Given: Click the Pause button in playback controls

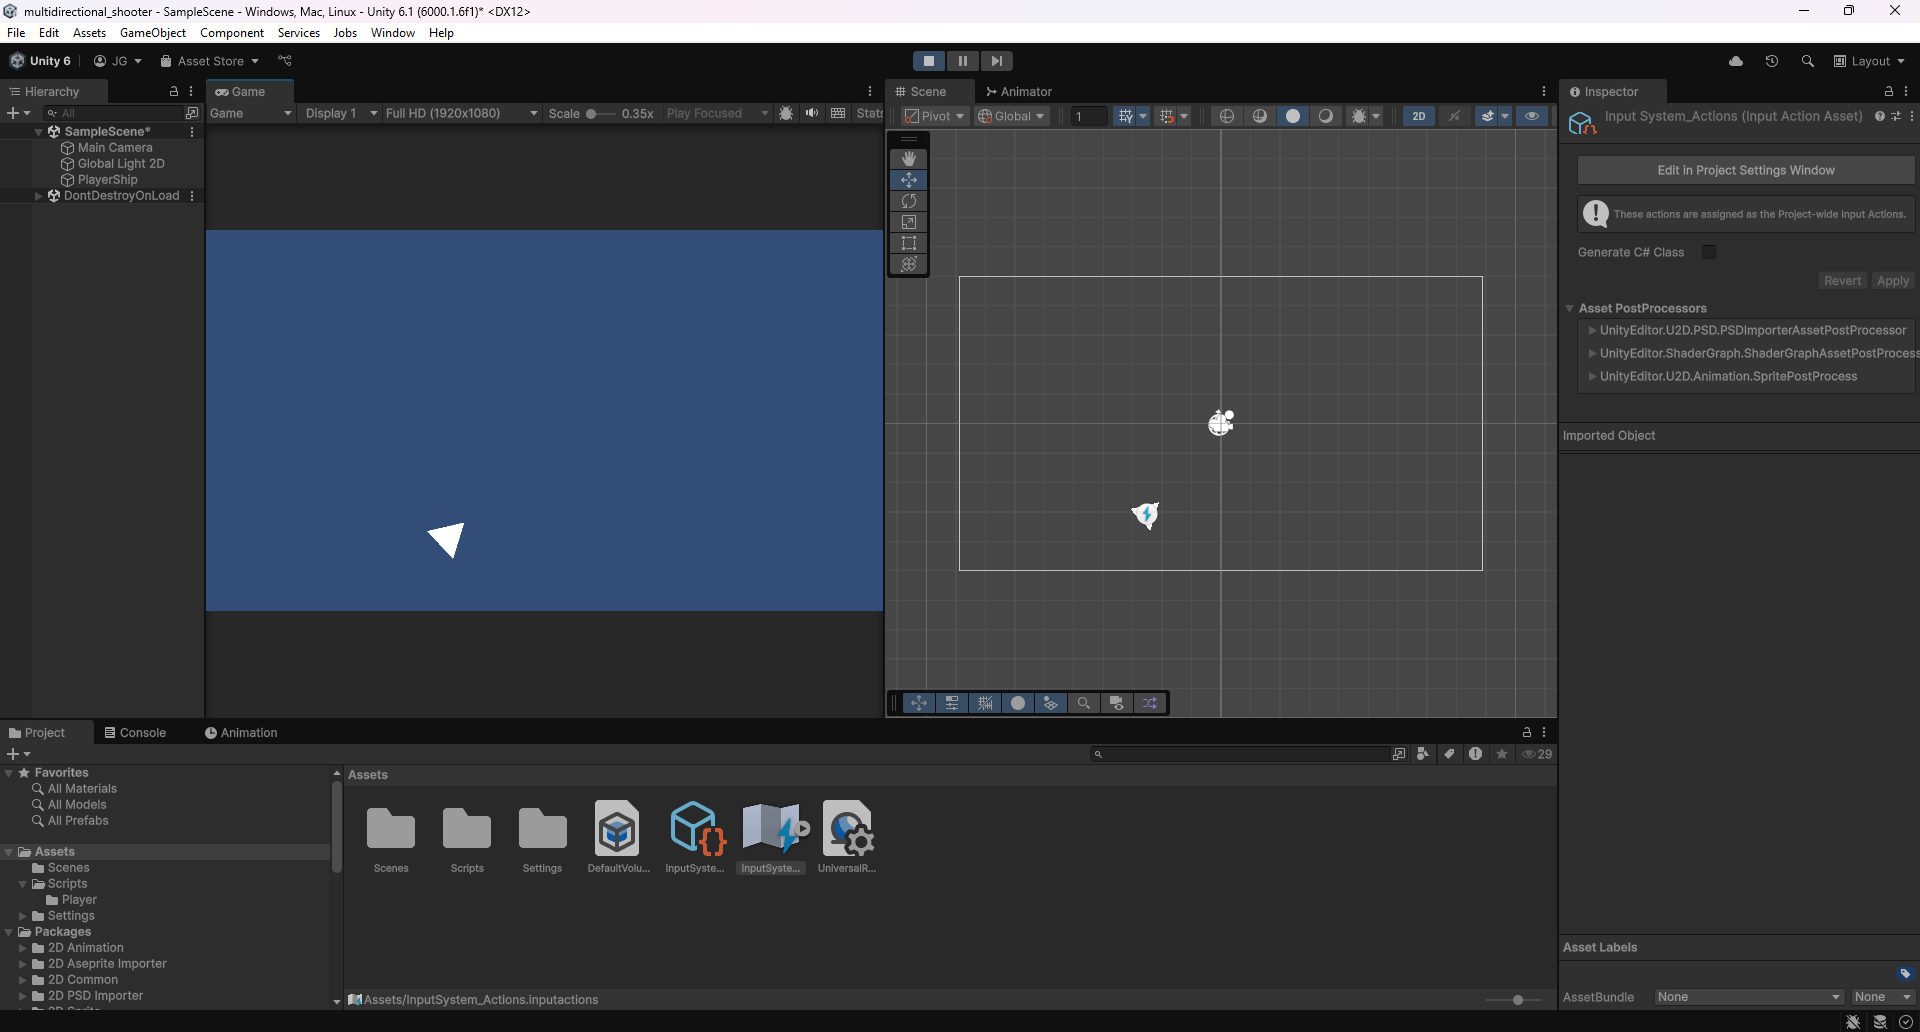Looking at the screenshot, I should tap(962, 61).
